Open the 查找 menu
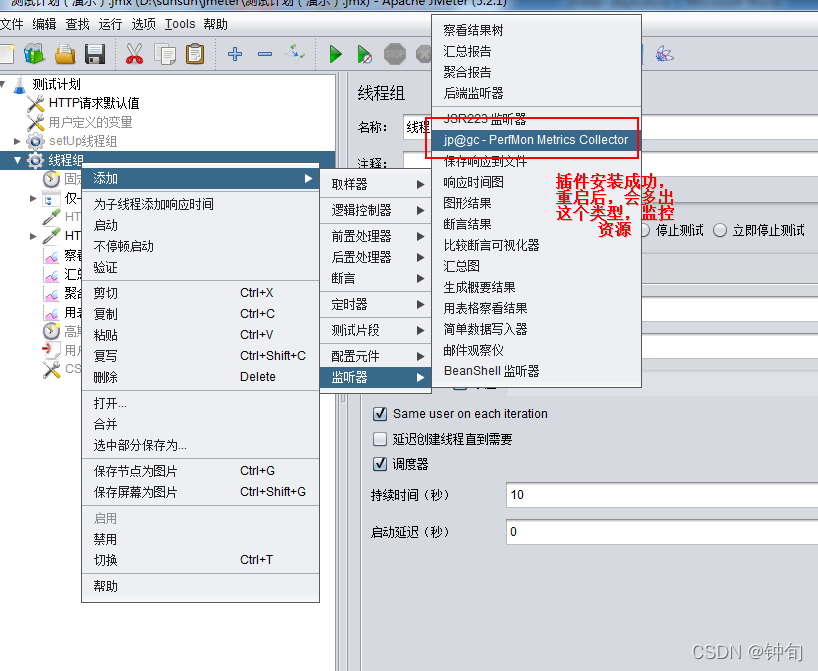Viewport: 818px width, 671px height. (x=77, y=25)
